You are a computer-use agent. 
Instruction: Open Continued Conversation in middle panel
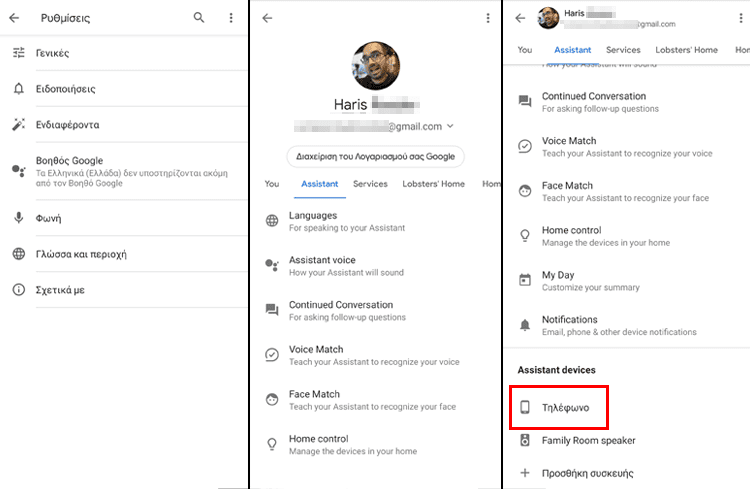[375, 311]
